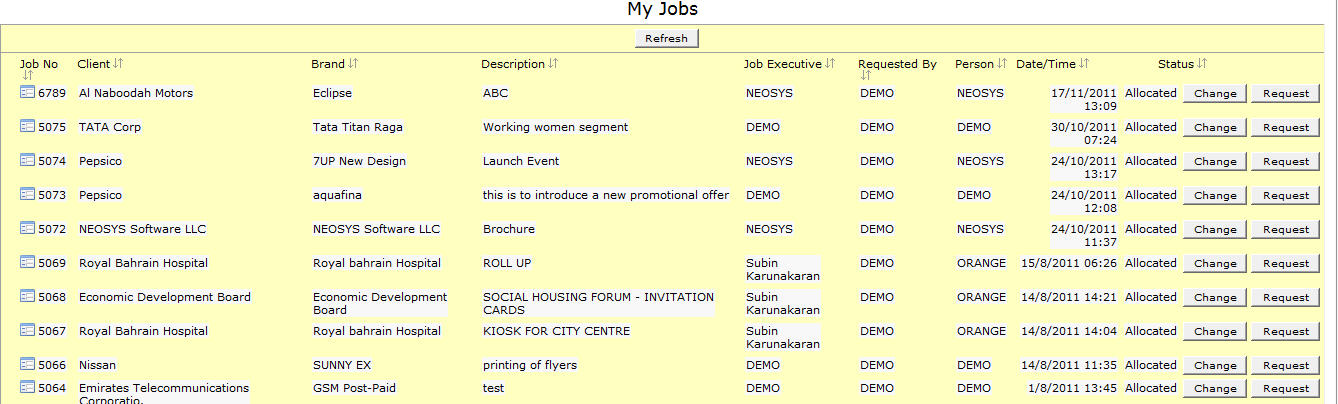Click Request for TATA Corp job

pyautogui.click(x=1285, y=127)
